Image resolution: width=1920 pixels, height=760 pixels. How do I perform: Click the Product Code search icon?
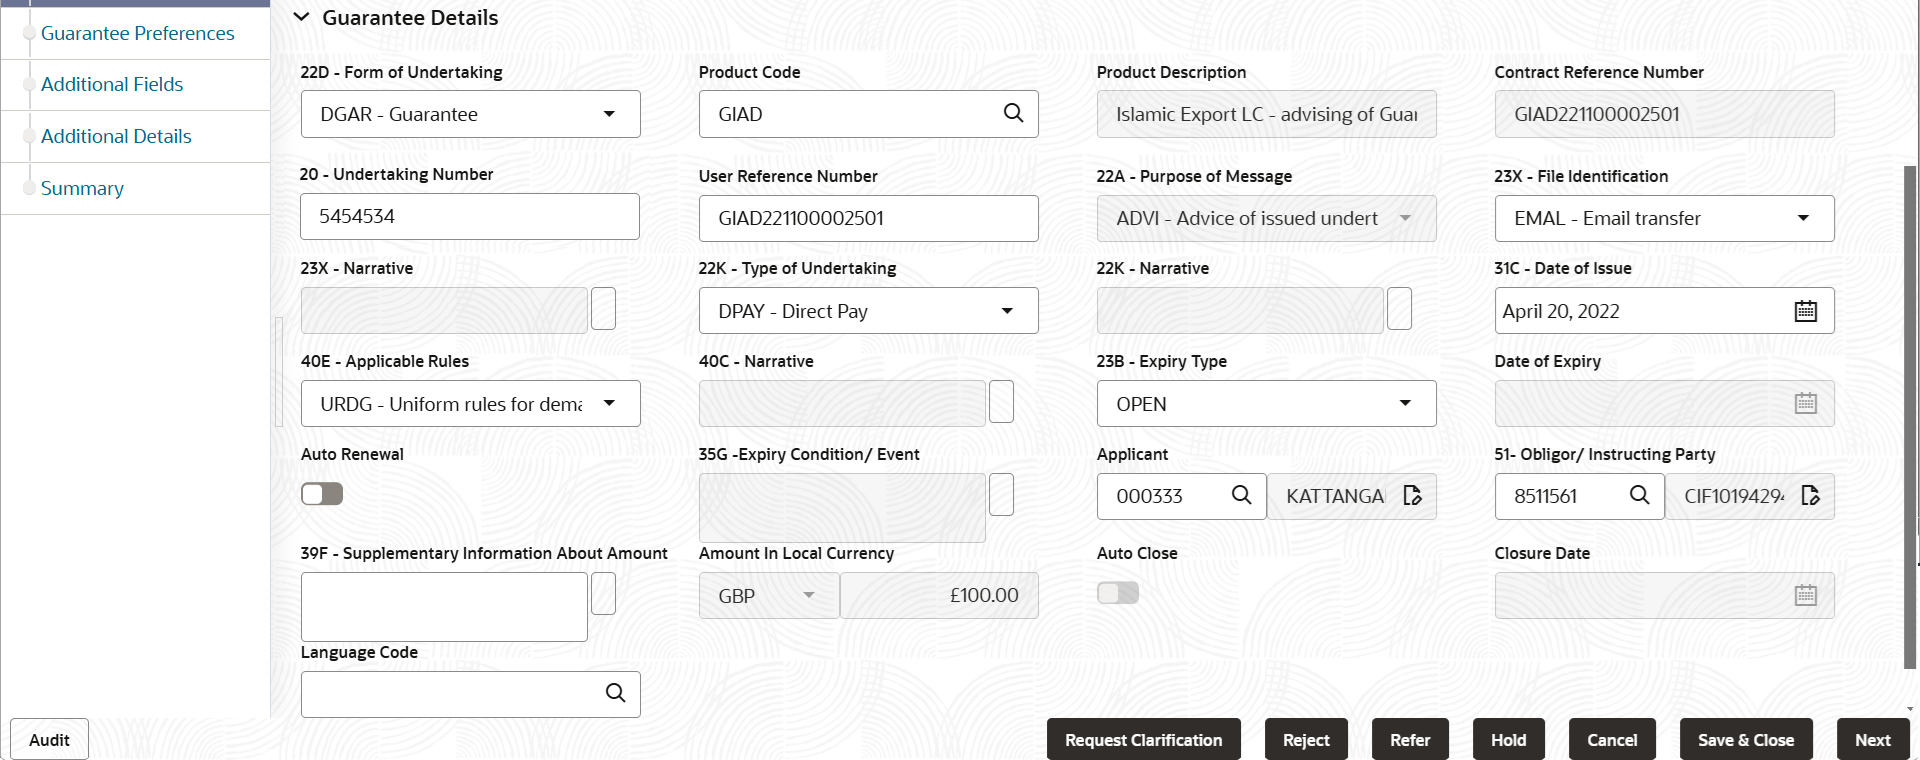[1013, 113]
